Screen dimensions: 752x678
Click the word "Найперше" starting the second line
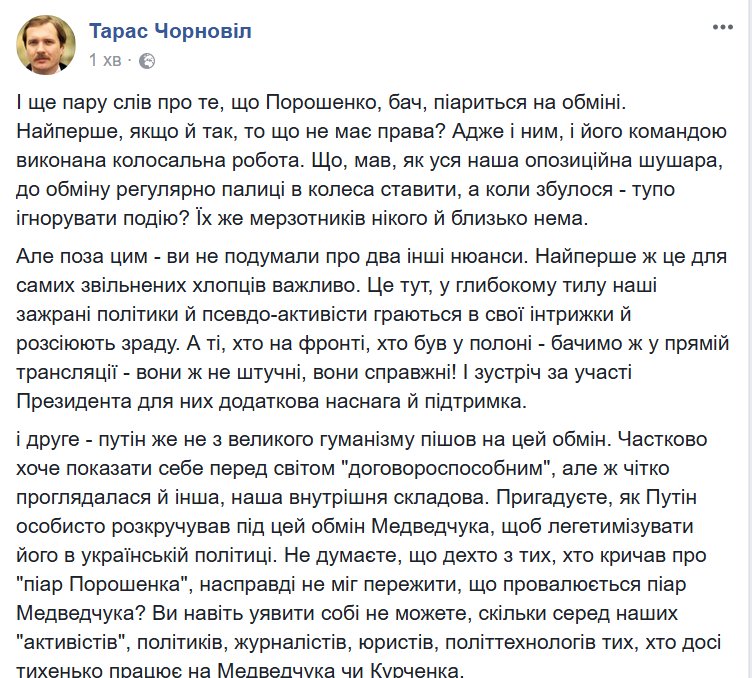(x=59, y=131)
